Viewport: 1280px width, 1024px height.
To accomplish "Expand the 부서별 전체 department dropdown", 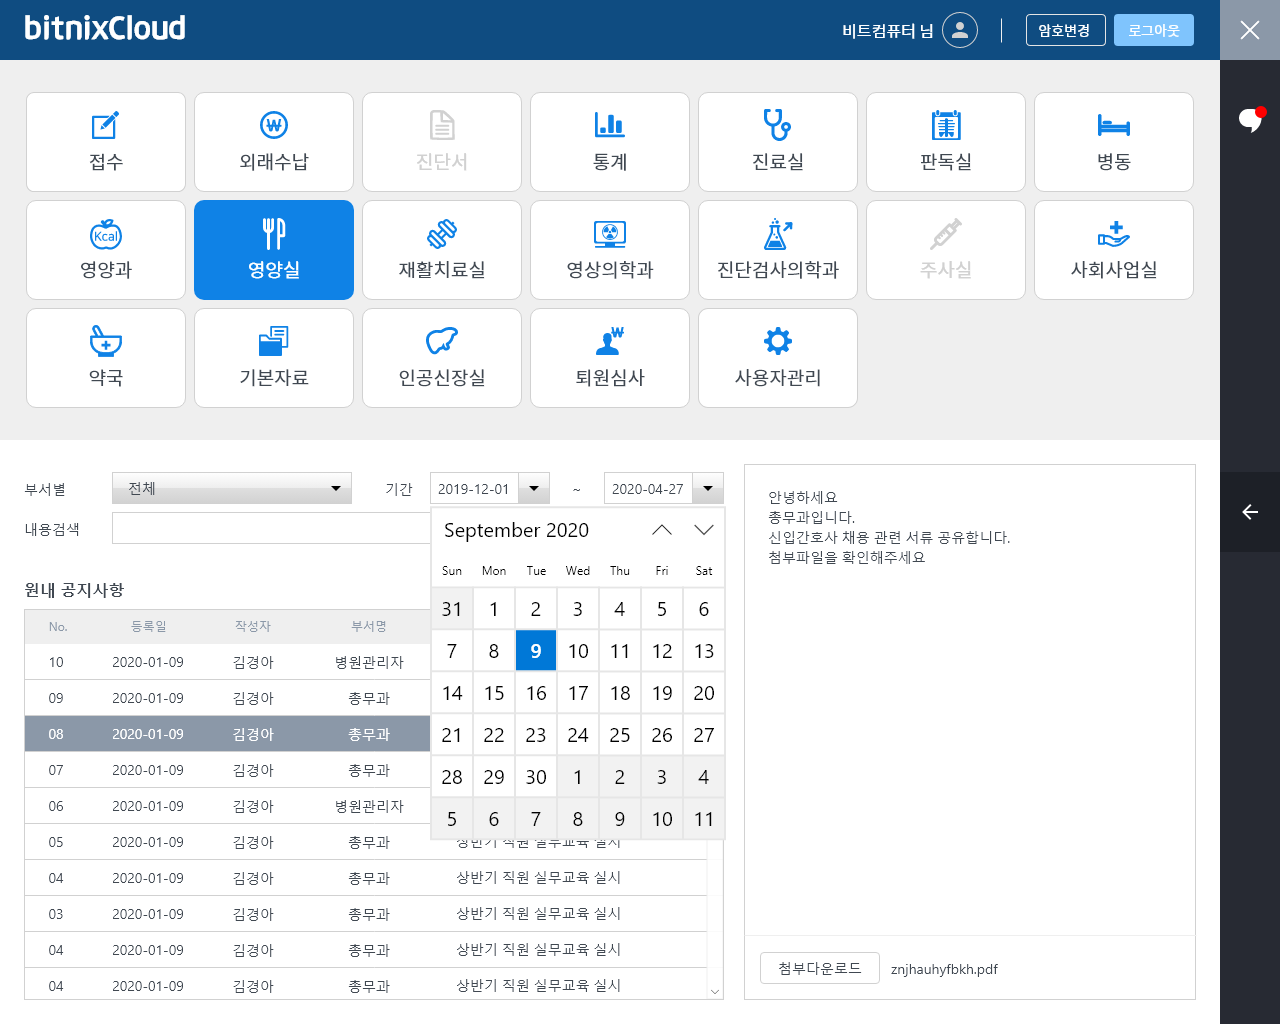I will point(232,488).
